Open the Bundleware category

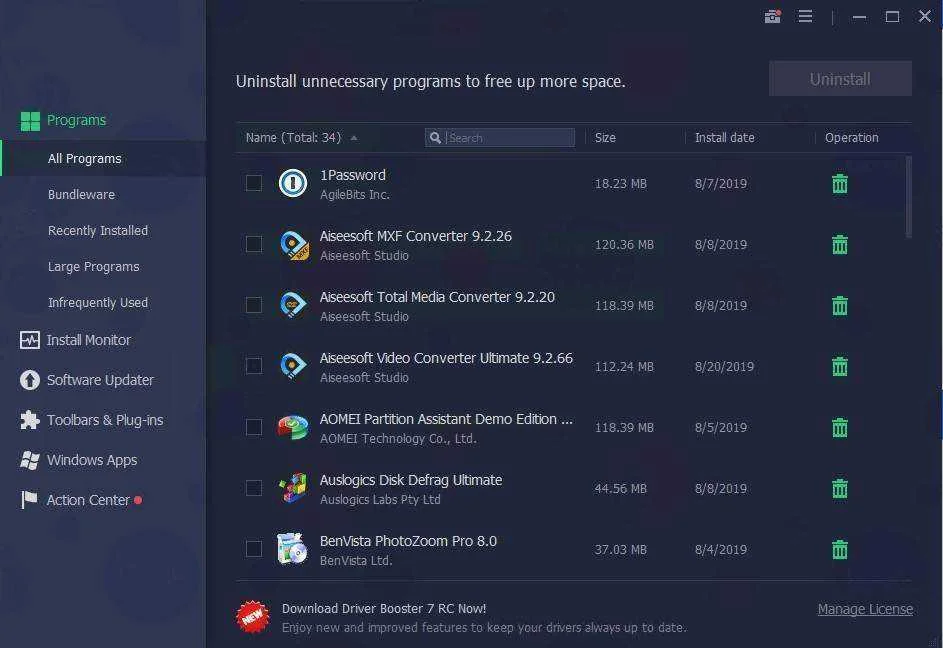(81, 194)
